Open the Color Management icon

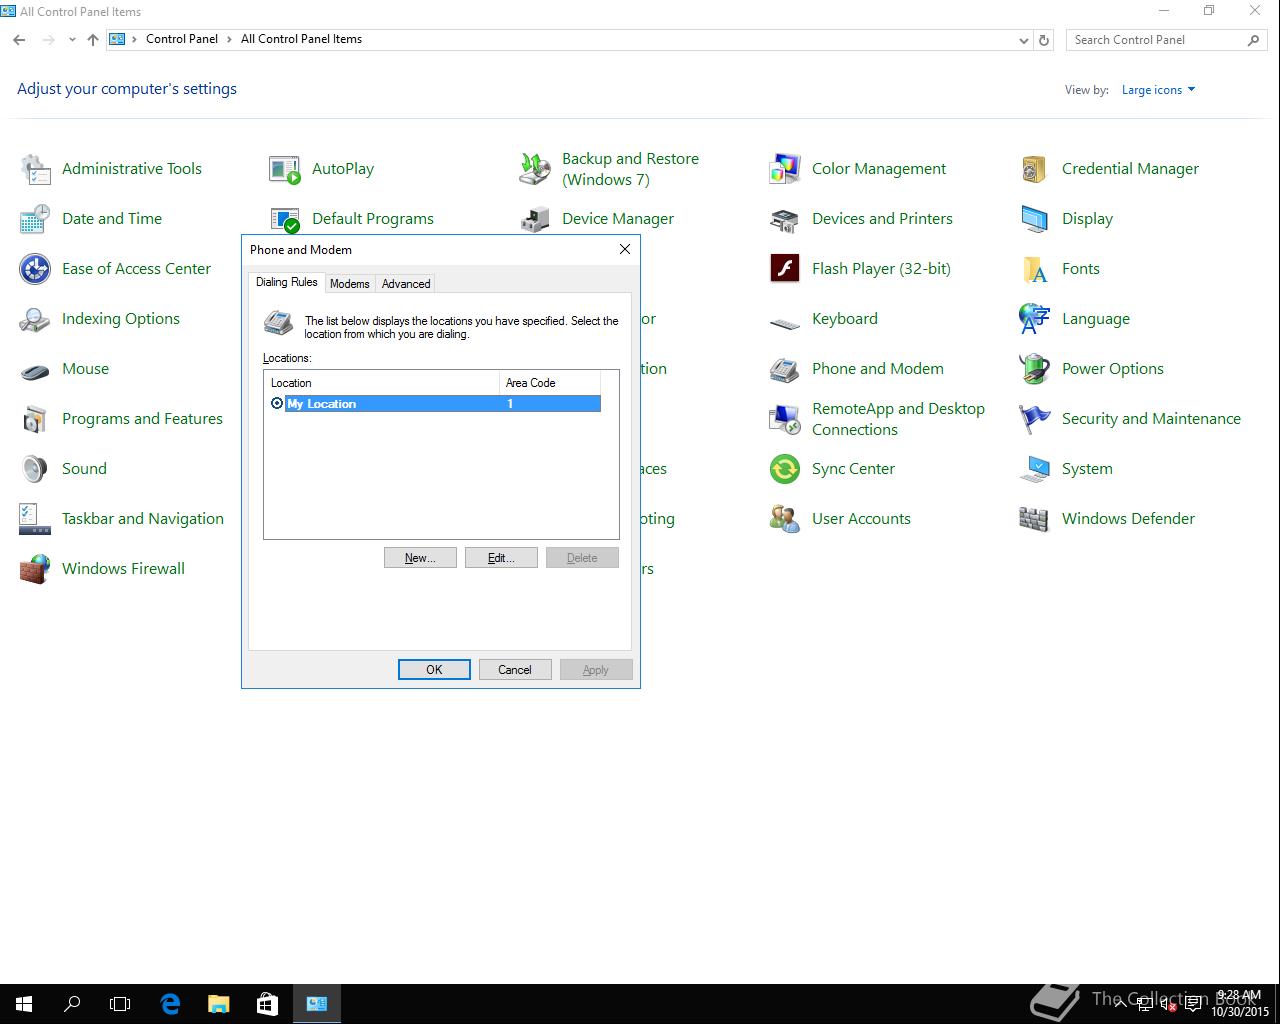(x=785, y=169)
